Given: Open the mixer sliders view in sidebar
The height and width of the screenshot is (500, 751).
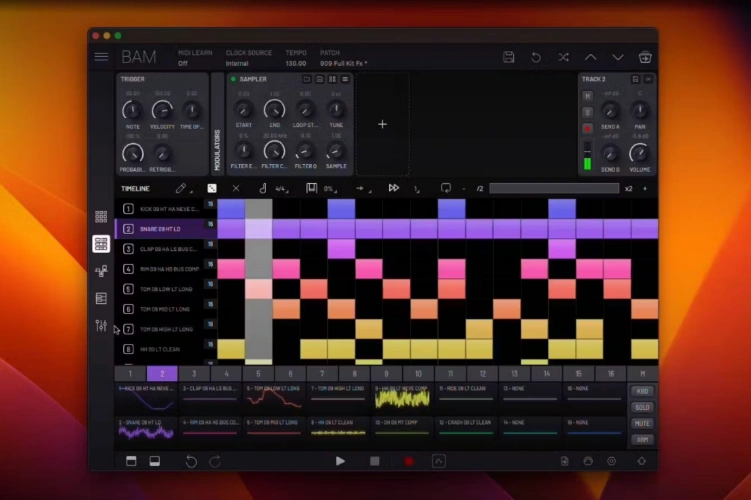Looking at the screenshot, I should point(101,326).
